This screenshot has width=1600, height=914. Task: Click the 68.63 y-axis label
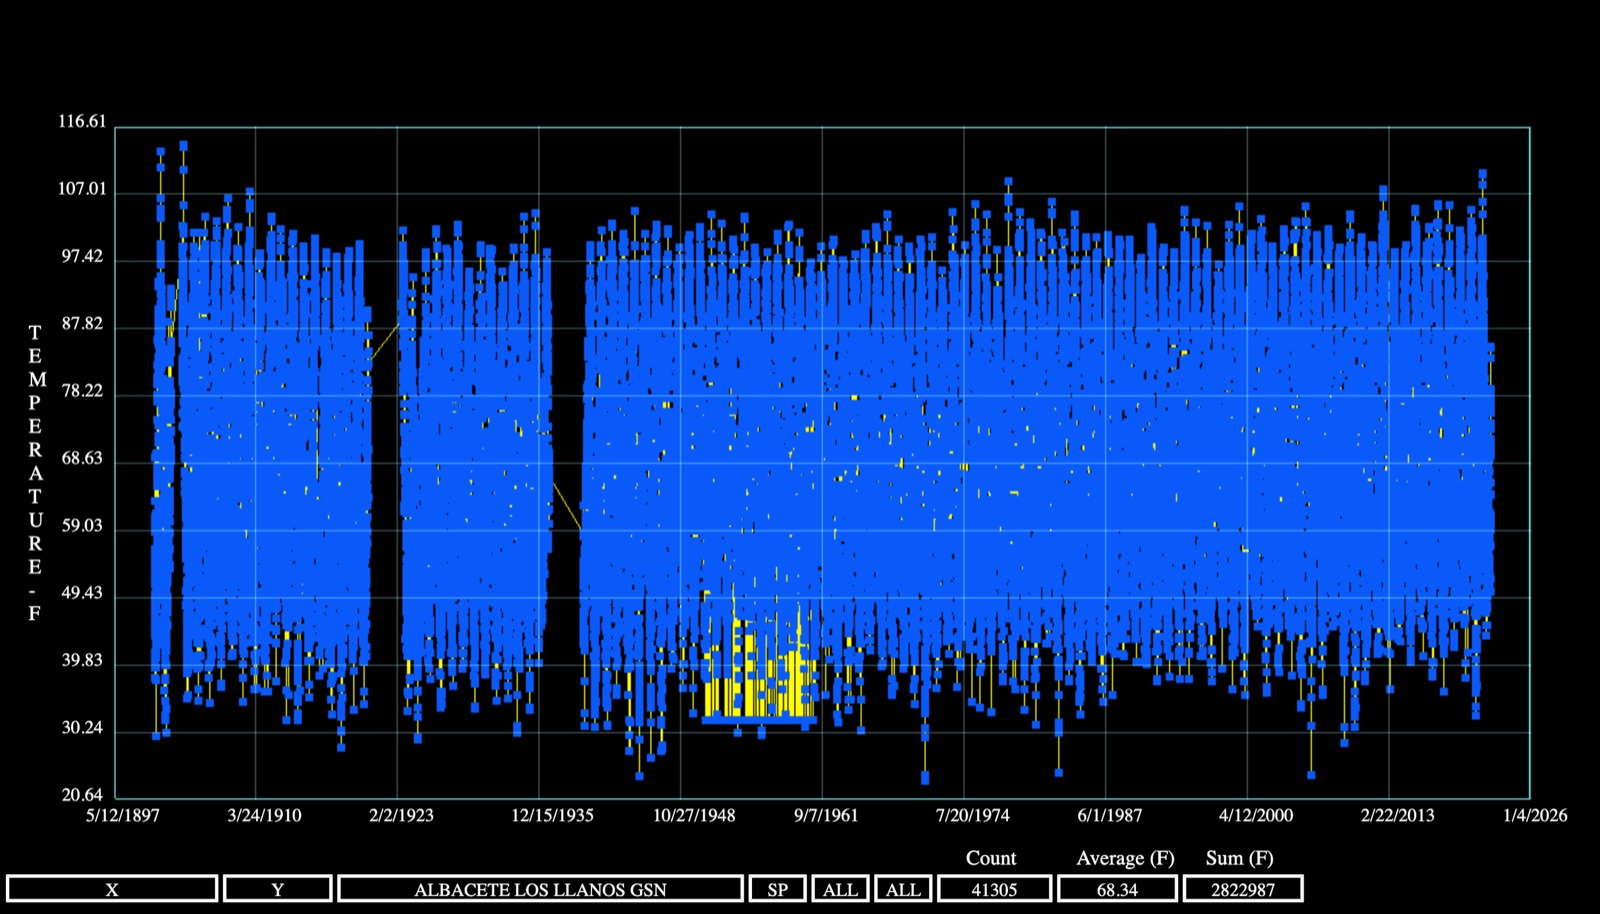[82, 458]
